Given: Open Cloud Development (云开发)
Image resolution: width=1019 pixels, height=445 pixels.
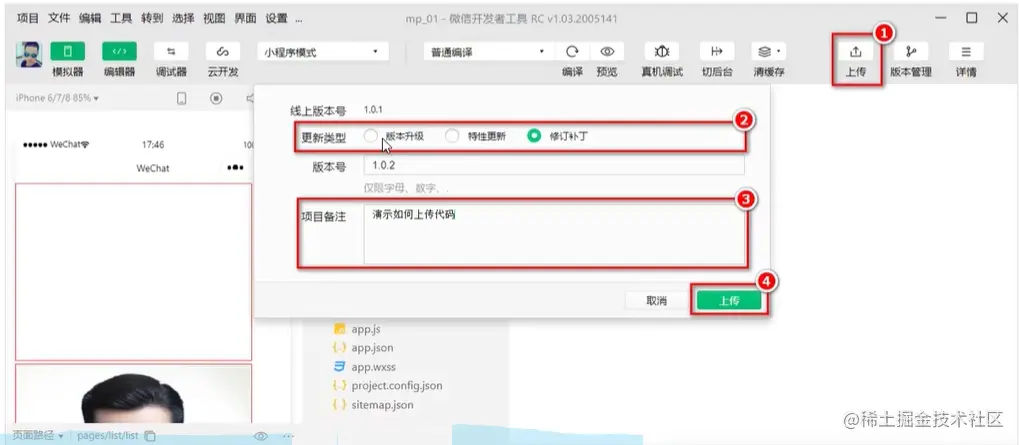Looking at the screenshot, I should coord(223,51).
